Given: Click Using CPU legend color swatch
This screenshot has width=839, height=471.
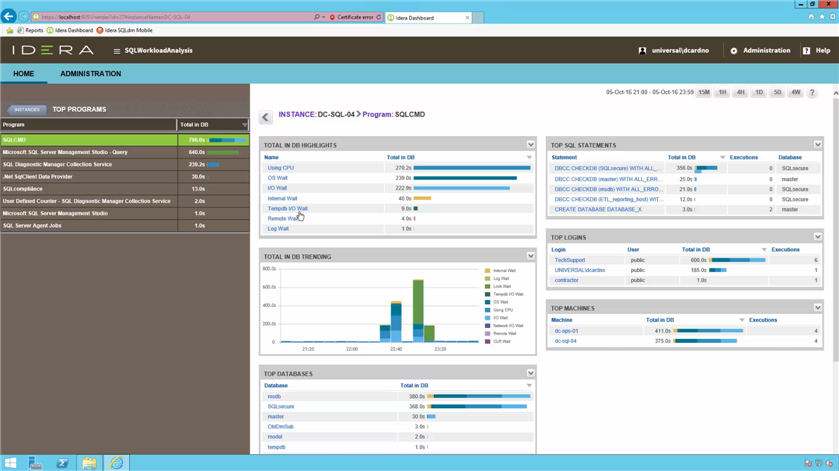Looking at the screenshot, I should point(487,310).
